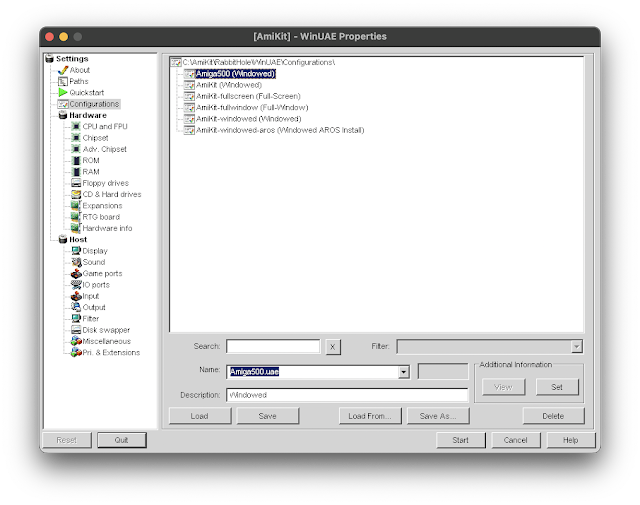Collapse the Hardware tree section
The height and width of the screenshot is (505, 640).
[62, 116]
